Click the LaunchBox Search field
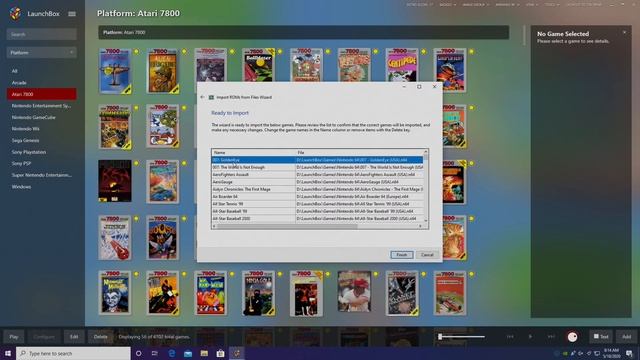640x360 pixels. 42,34
